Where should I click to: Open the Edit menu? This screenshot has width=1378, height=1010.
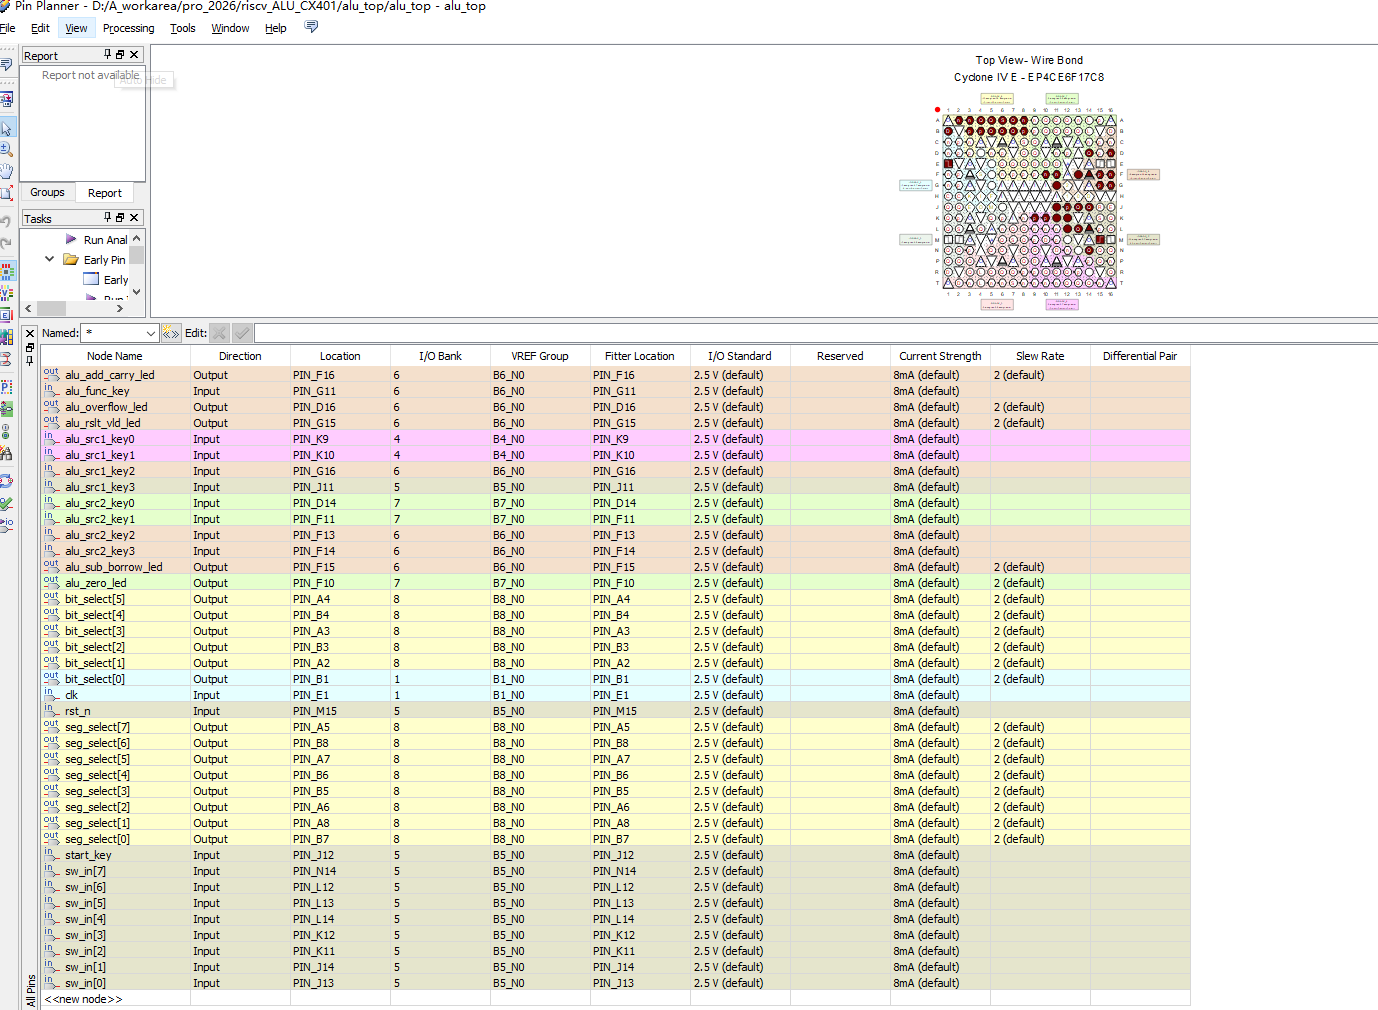click(40, 28)
